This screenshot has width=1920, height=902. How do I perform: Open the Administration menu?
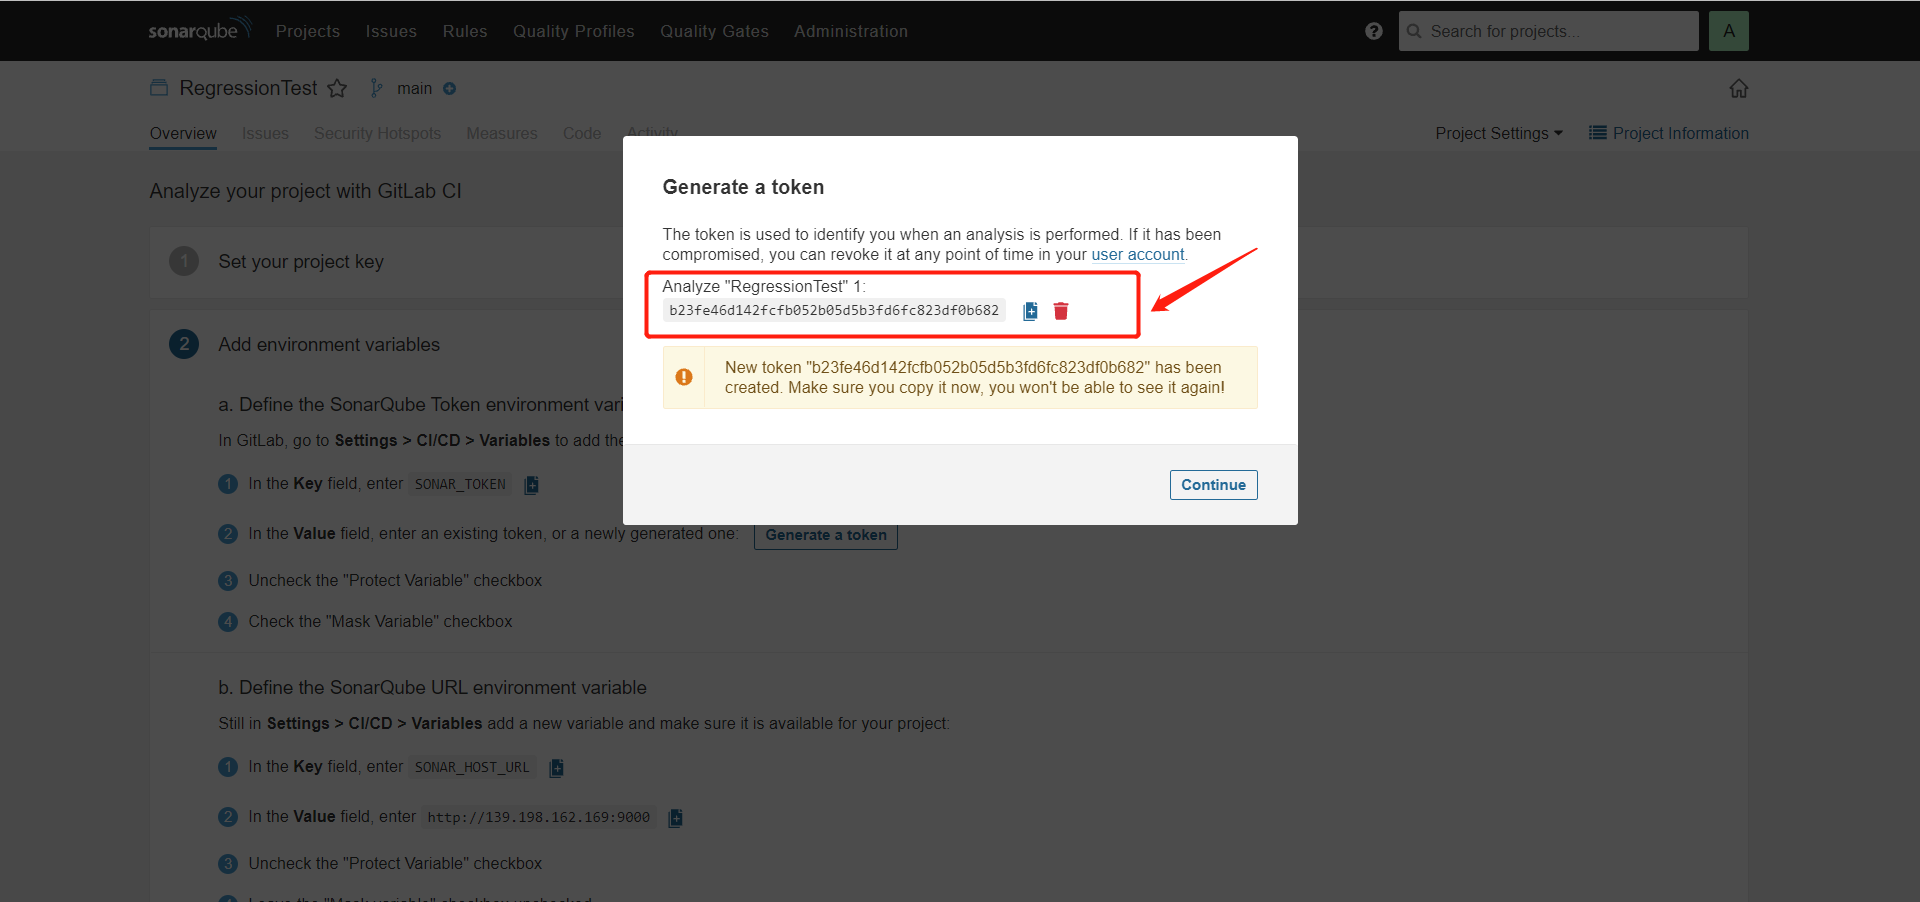[x=850, y=31]
